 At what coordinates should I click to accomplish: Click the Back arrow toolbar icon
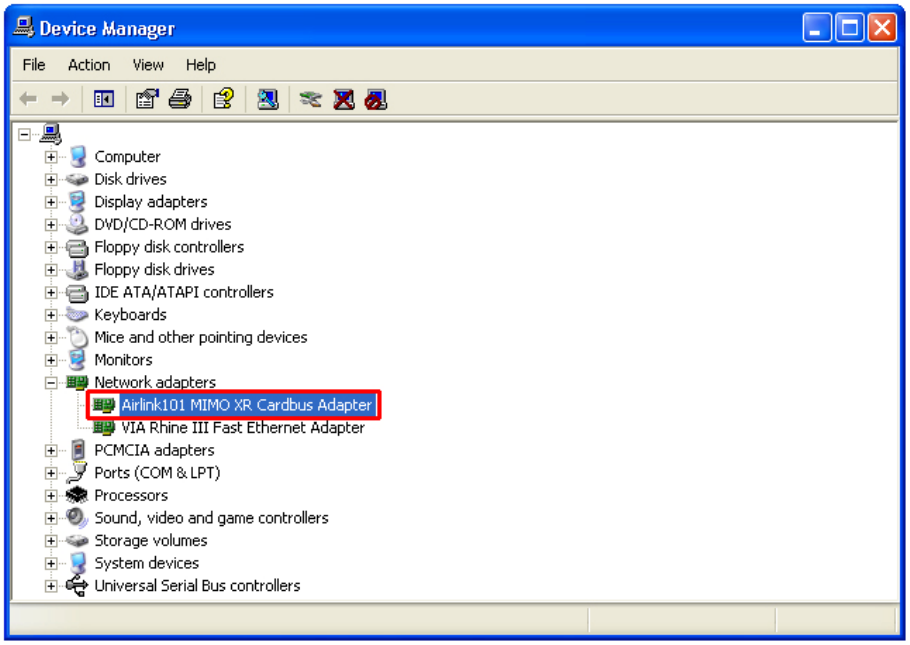click(x=28, y=99)
